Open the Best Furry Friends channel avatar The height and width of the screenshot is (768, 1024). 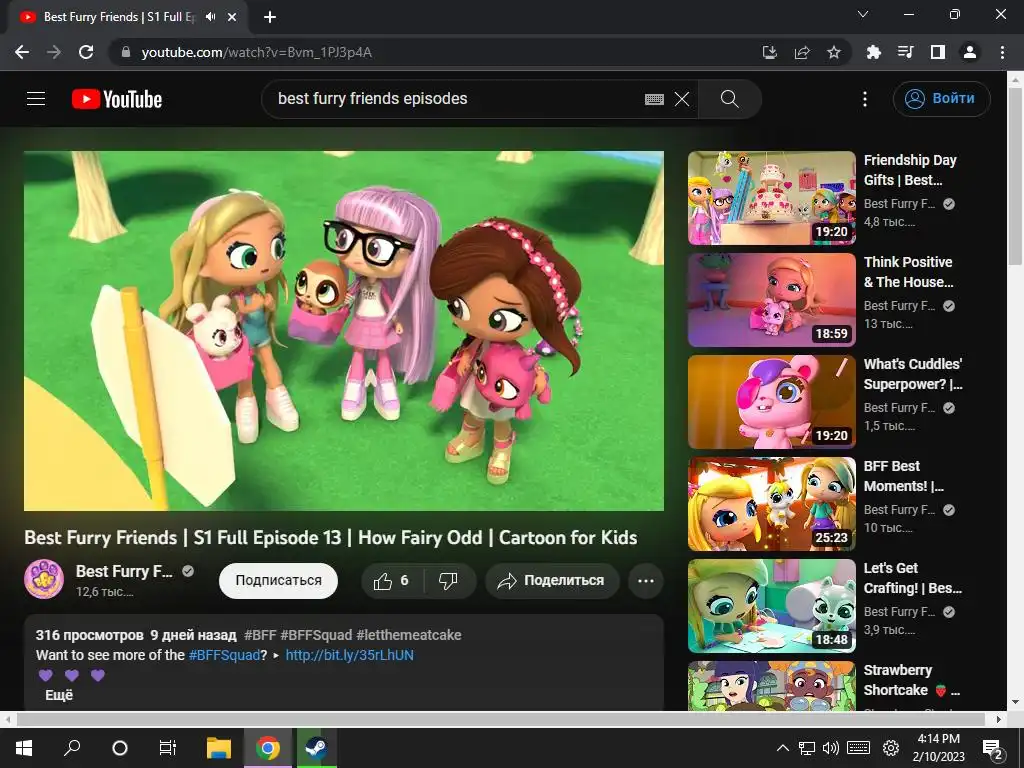click(x=44, y=579)
